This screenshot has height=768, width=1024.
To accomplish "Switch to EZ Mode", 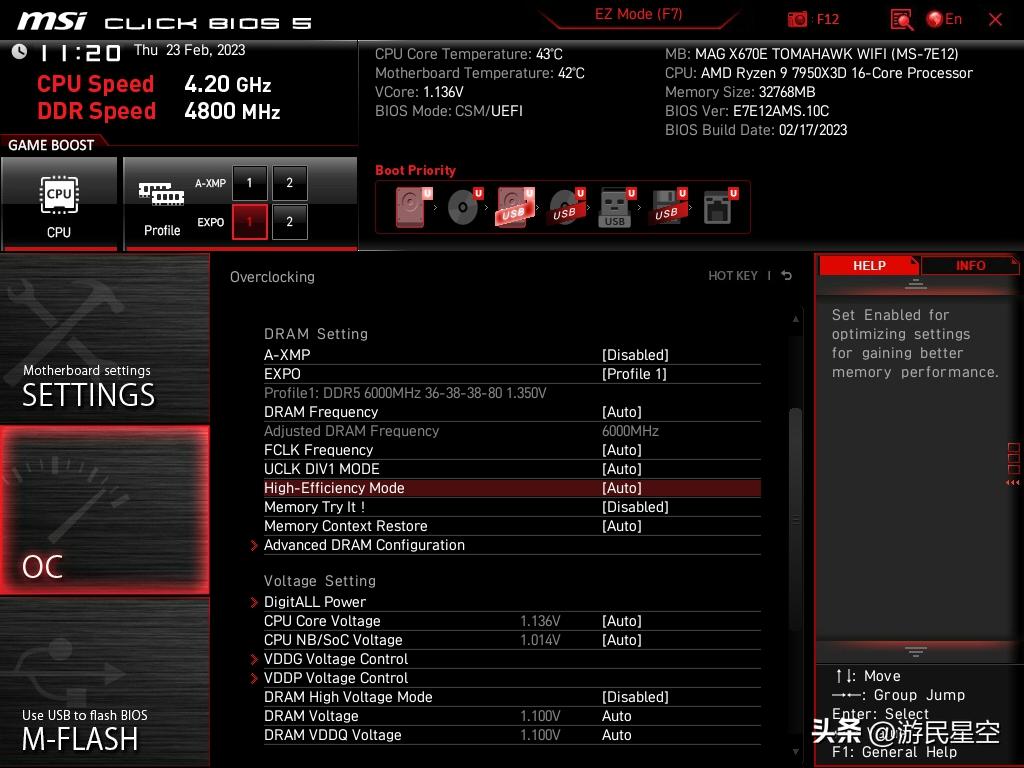I will point(638,14).
